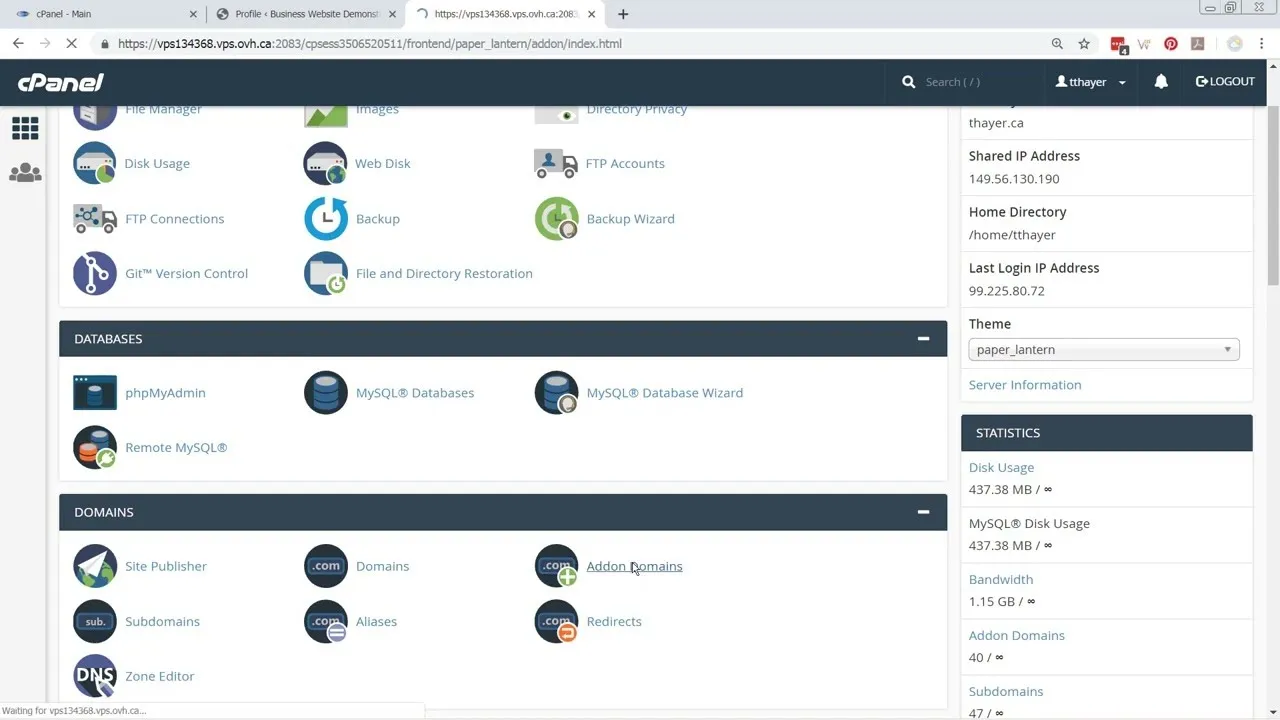This screenshot has width=1280, height=720.
Task: Click the sidebar home grid icon
Action: (x=25, y=128)
